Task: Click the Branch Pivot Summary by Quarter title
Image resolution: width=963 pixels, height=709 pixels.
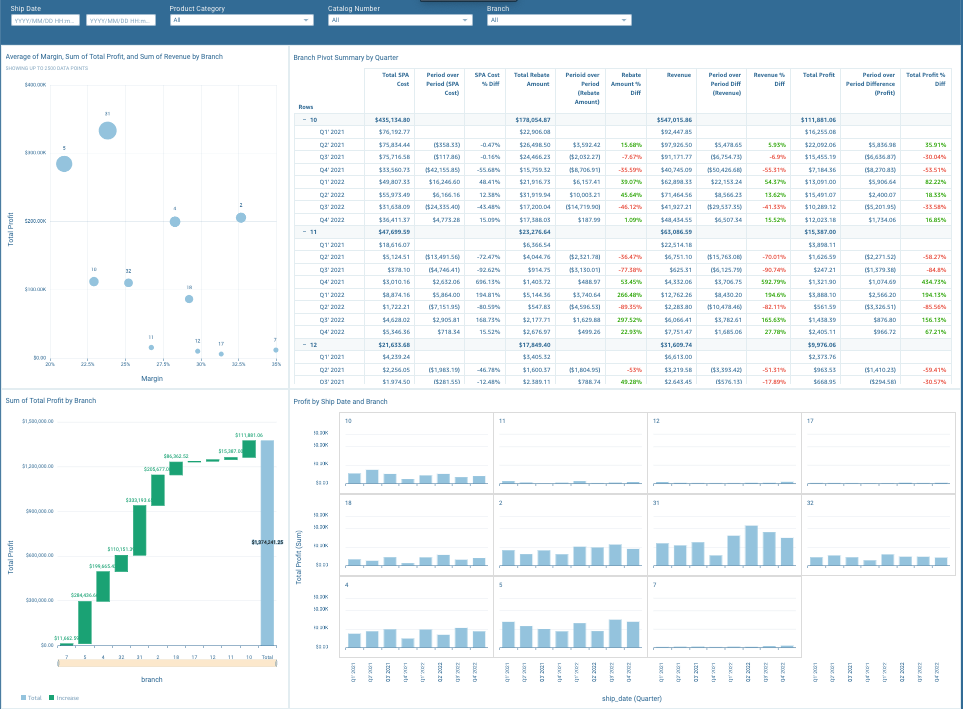Action: (346, 58)
